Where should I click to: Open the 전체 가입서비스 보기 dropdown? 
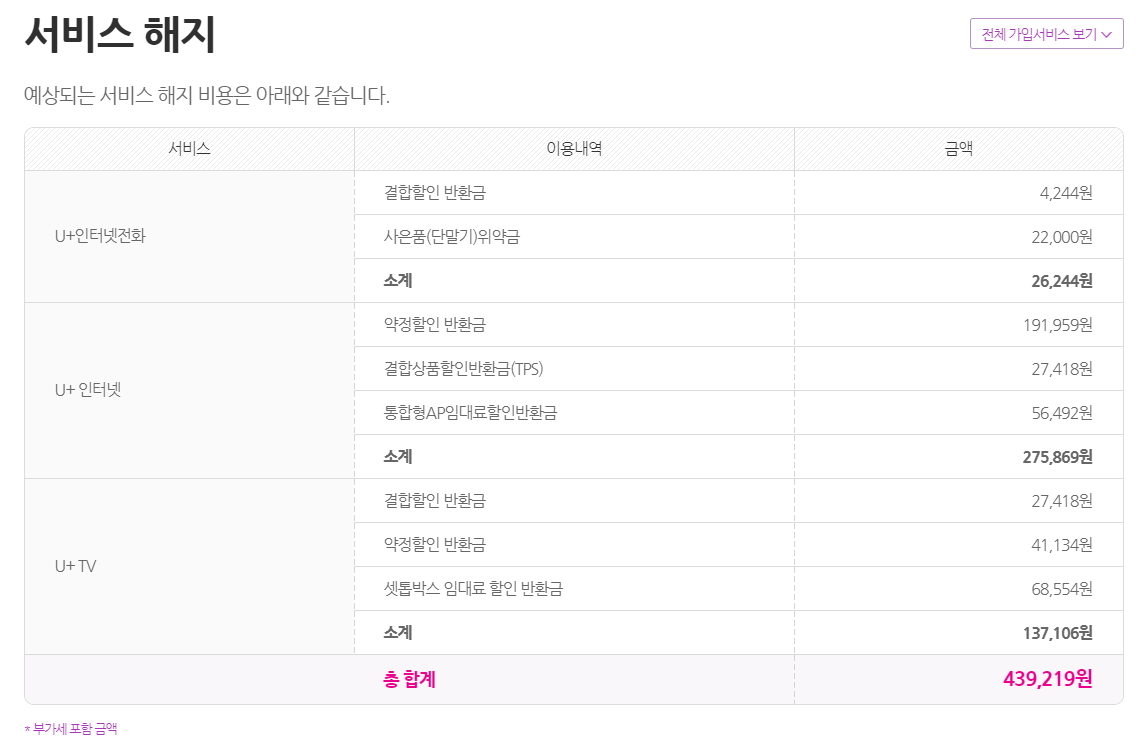point(1046,34)
